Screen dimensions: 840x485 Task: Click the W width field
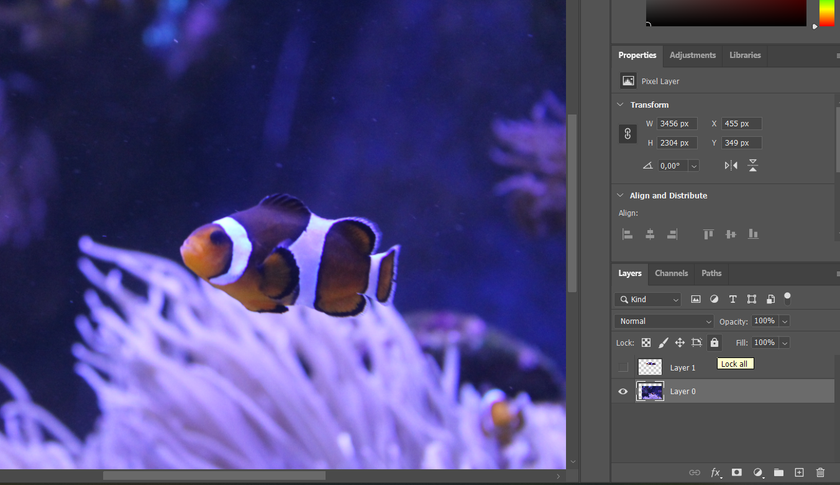point(677,123)
